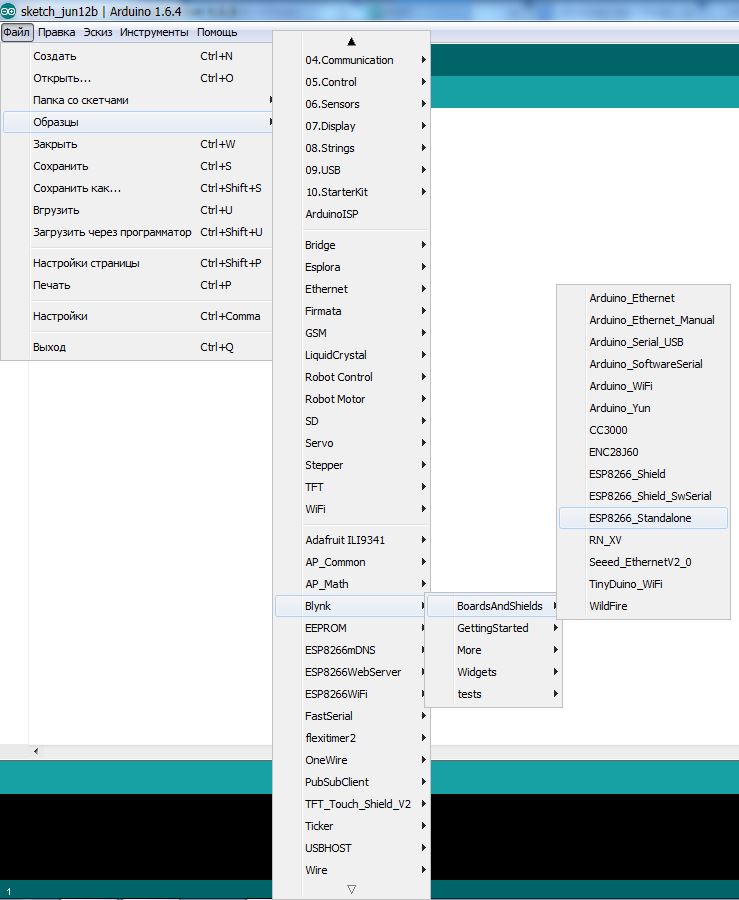Open Arduino_SoftwareSerial example

(x=643, y=364)
